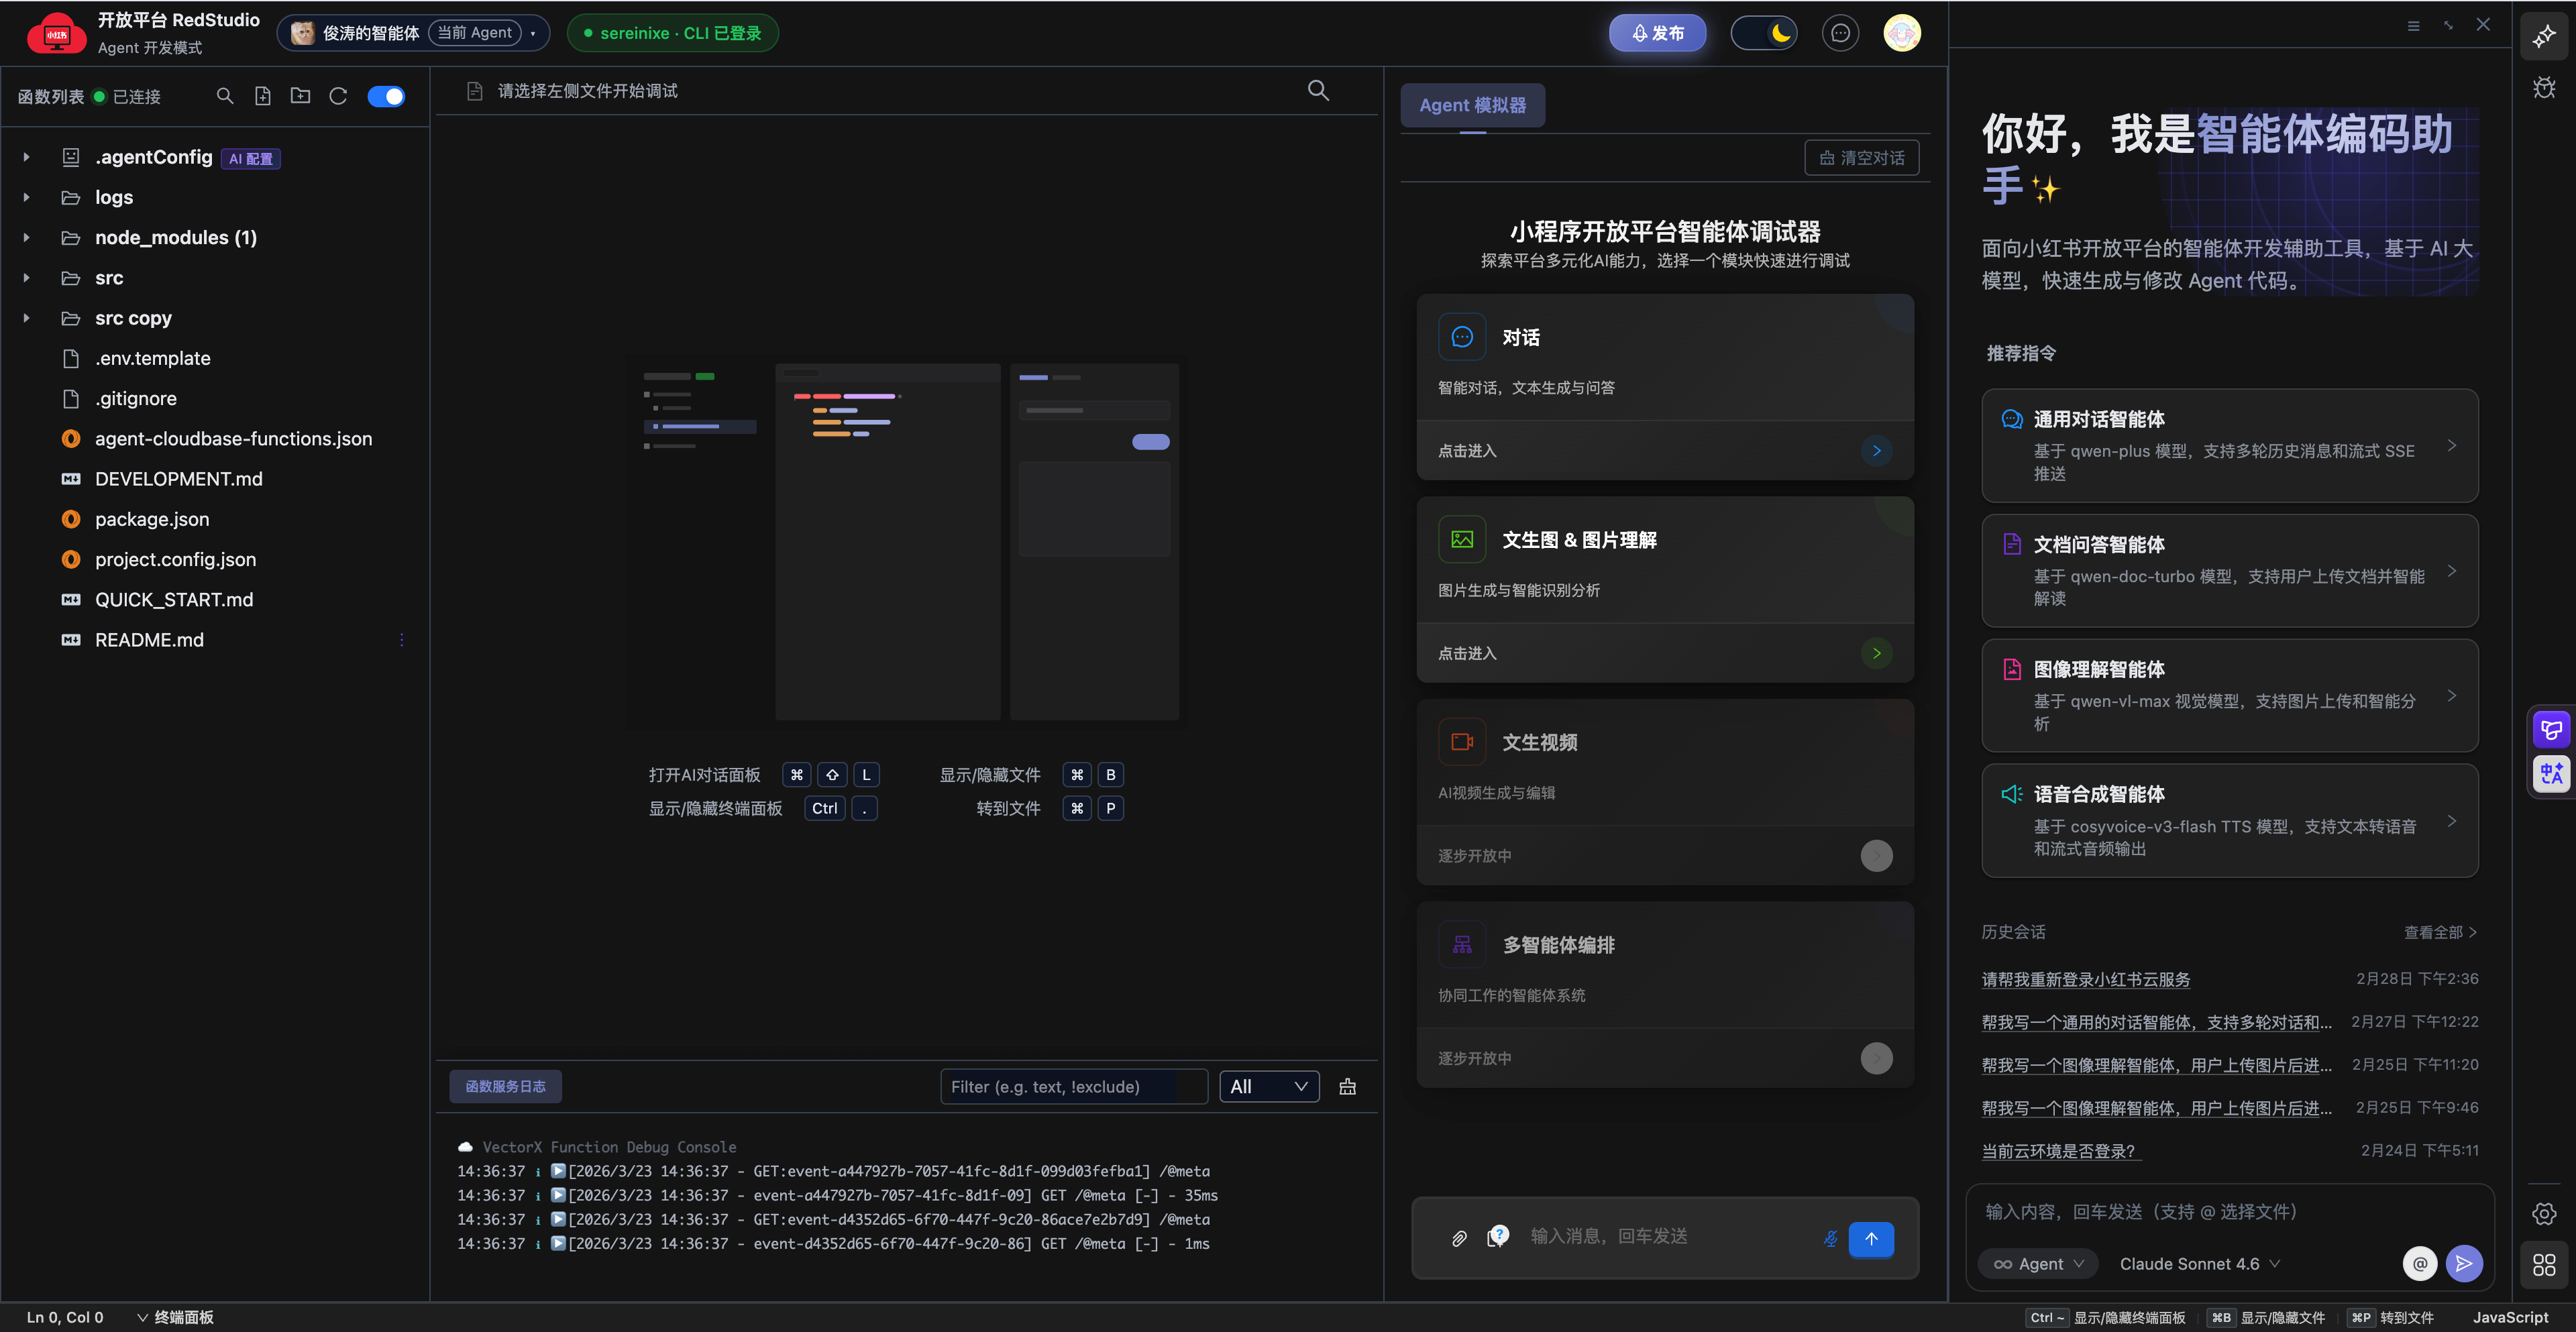Send the simulator message with arrow button
This screenshot has height=1332, width=2576.
coord(1871,1239)
